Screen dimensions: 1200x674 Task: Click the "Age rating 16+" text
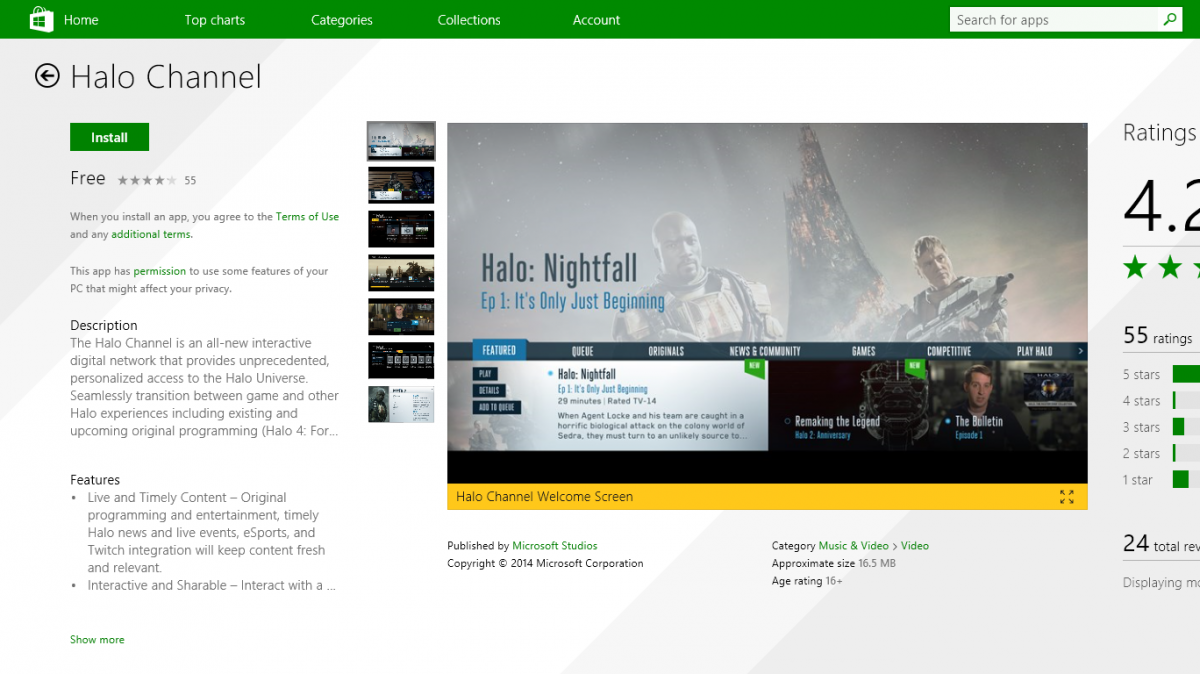[807, 581]
